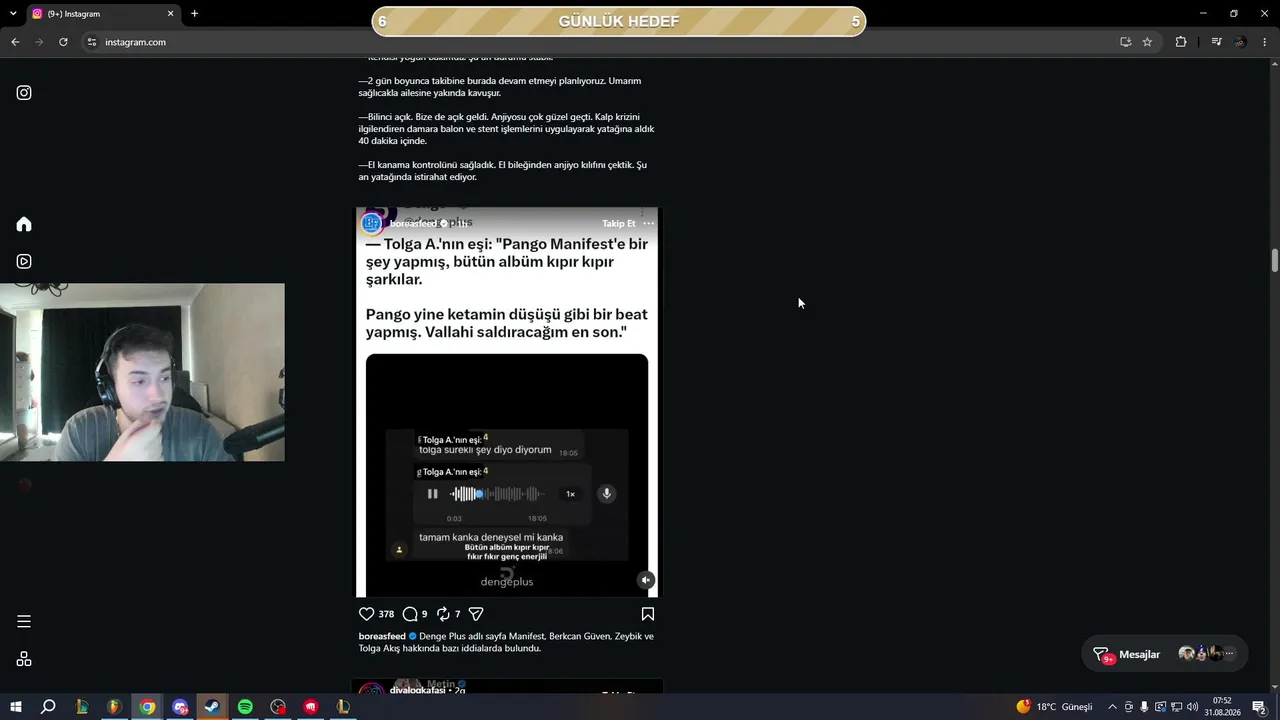Open the Meta apps grid icon
Viewport: 1280px width, 720px height.
click(x=24, y=659)
